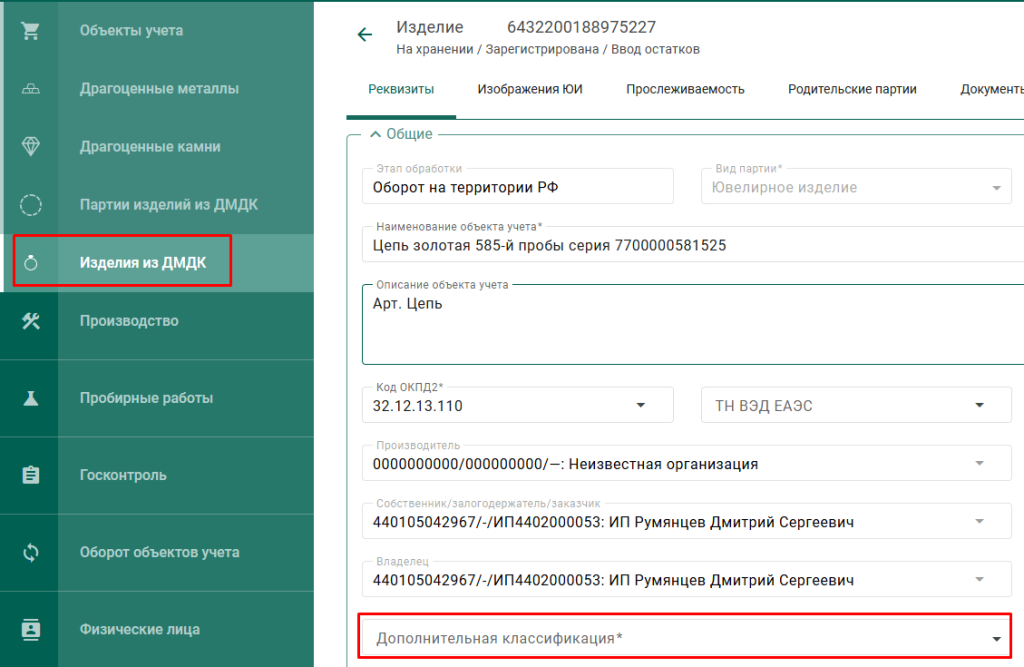The width and height of the screenshot is (1024, 667).
Task: Open Объекты учета menu item
Action: point(131,31)
